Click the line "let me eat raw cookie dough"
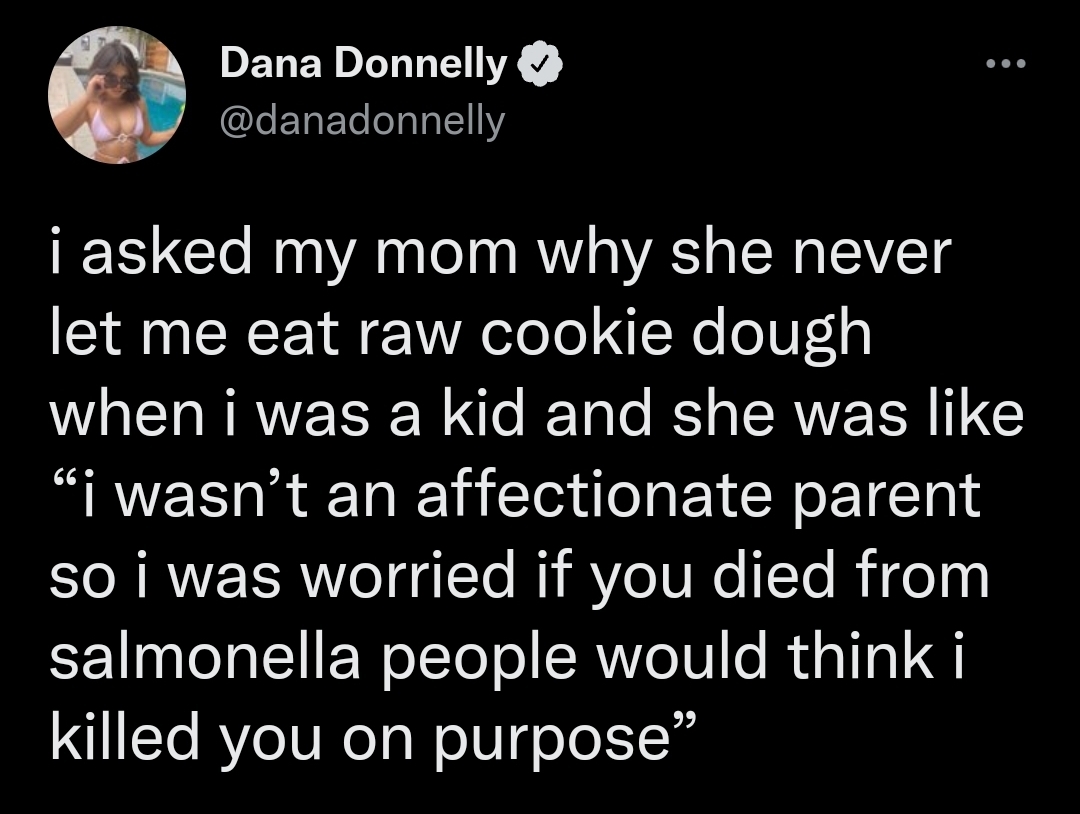The image size is (1080, 814). point(460,336)
